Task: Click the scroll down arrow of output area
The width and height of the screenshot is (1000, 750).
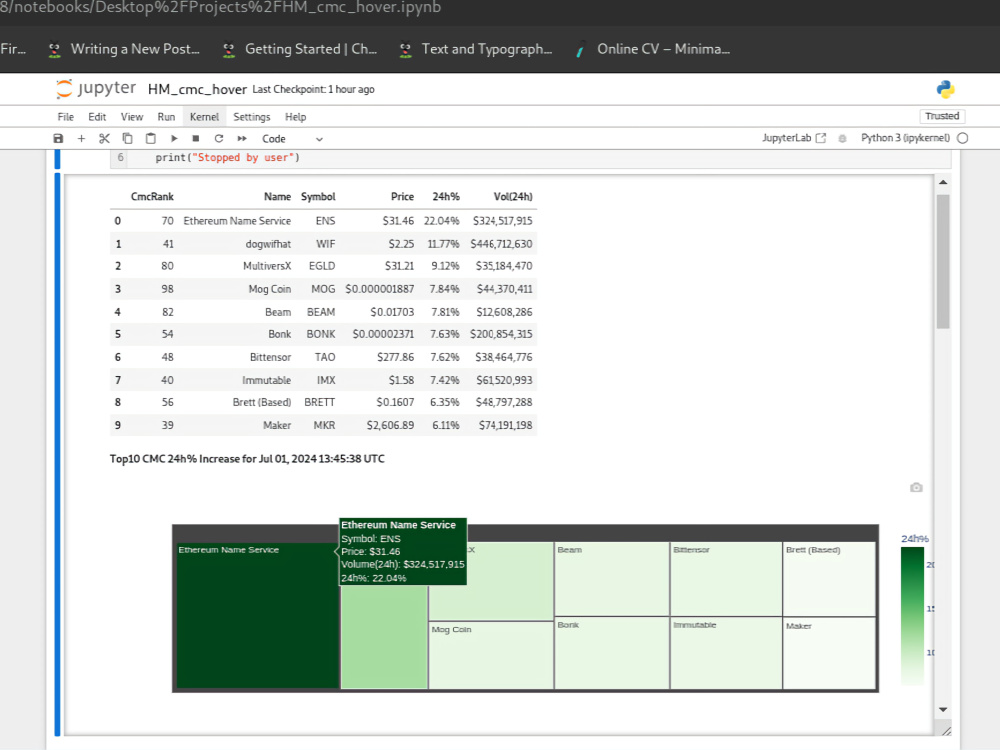Action: click(943, 709)
